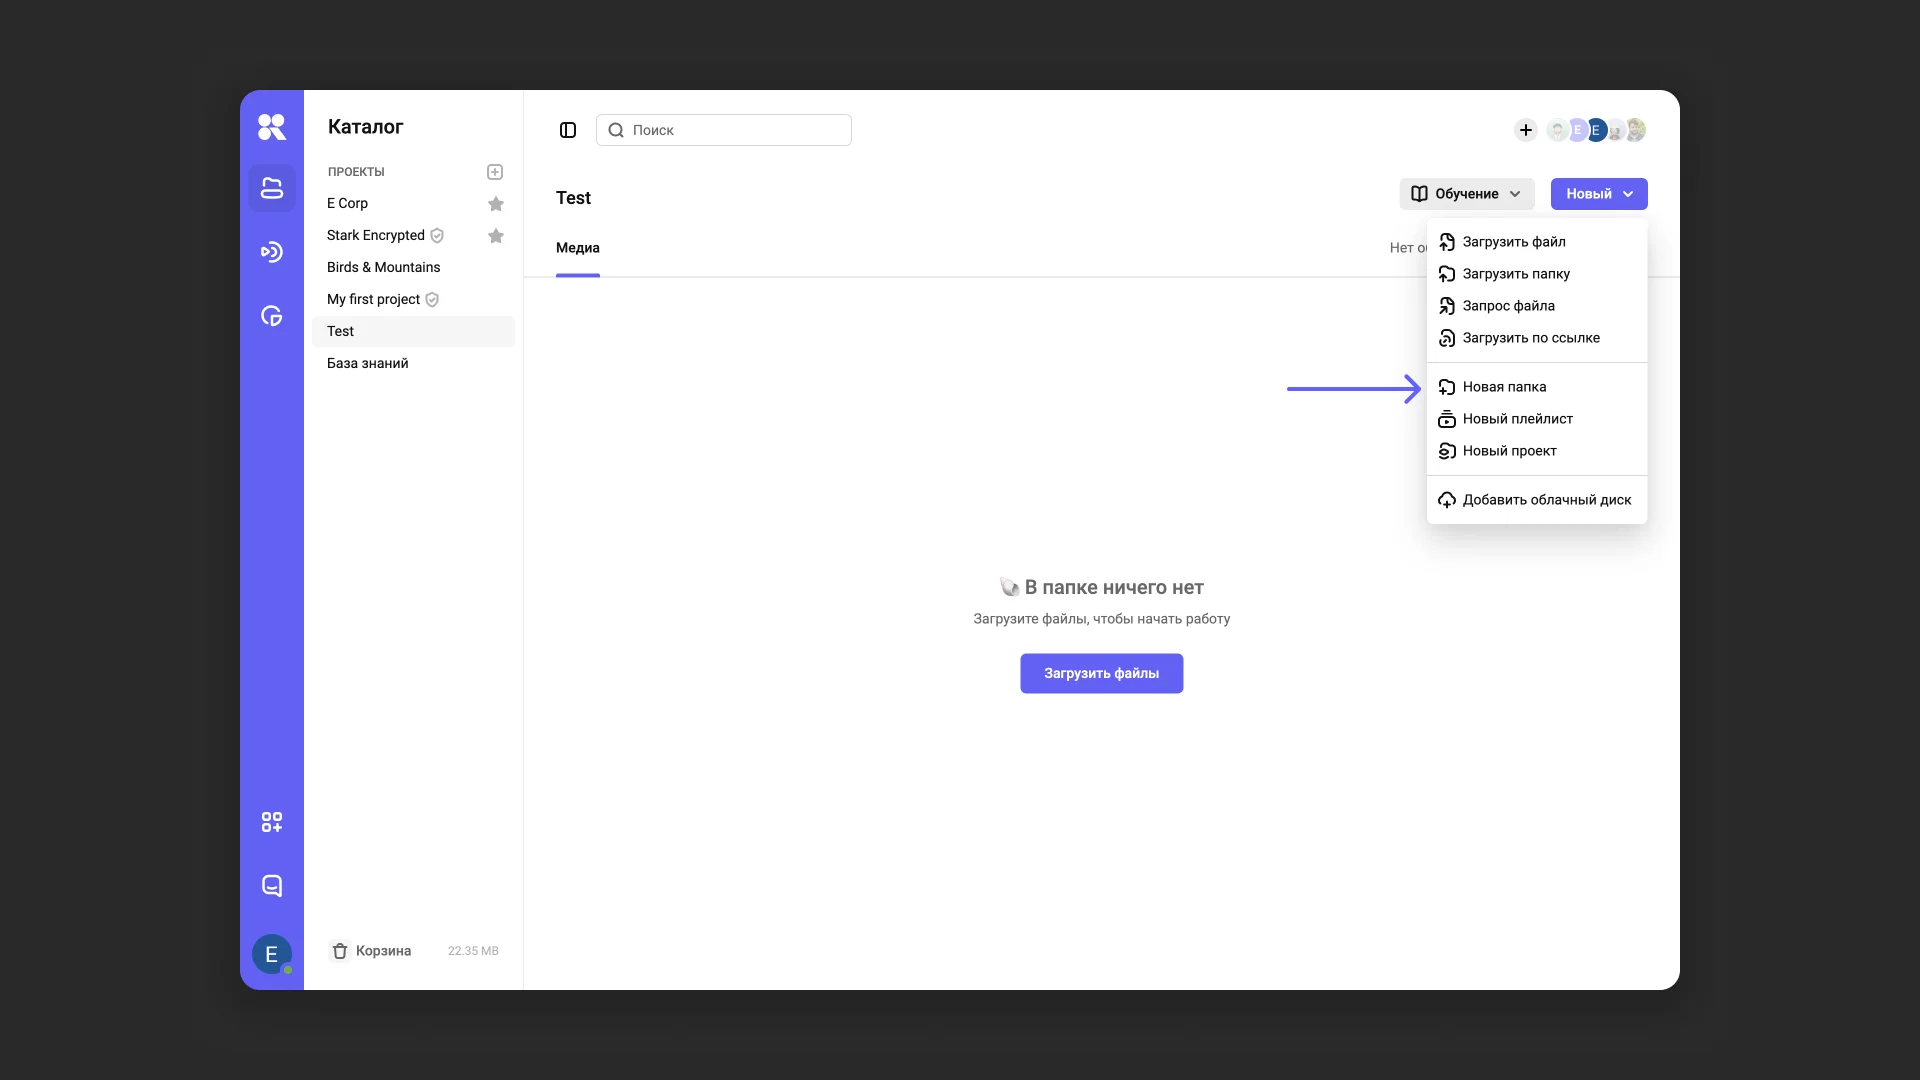Toggle favorite star for Stark Encrypted
This screenshot has width=1920, height=1080.
496,236
